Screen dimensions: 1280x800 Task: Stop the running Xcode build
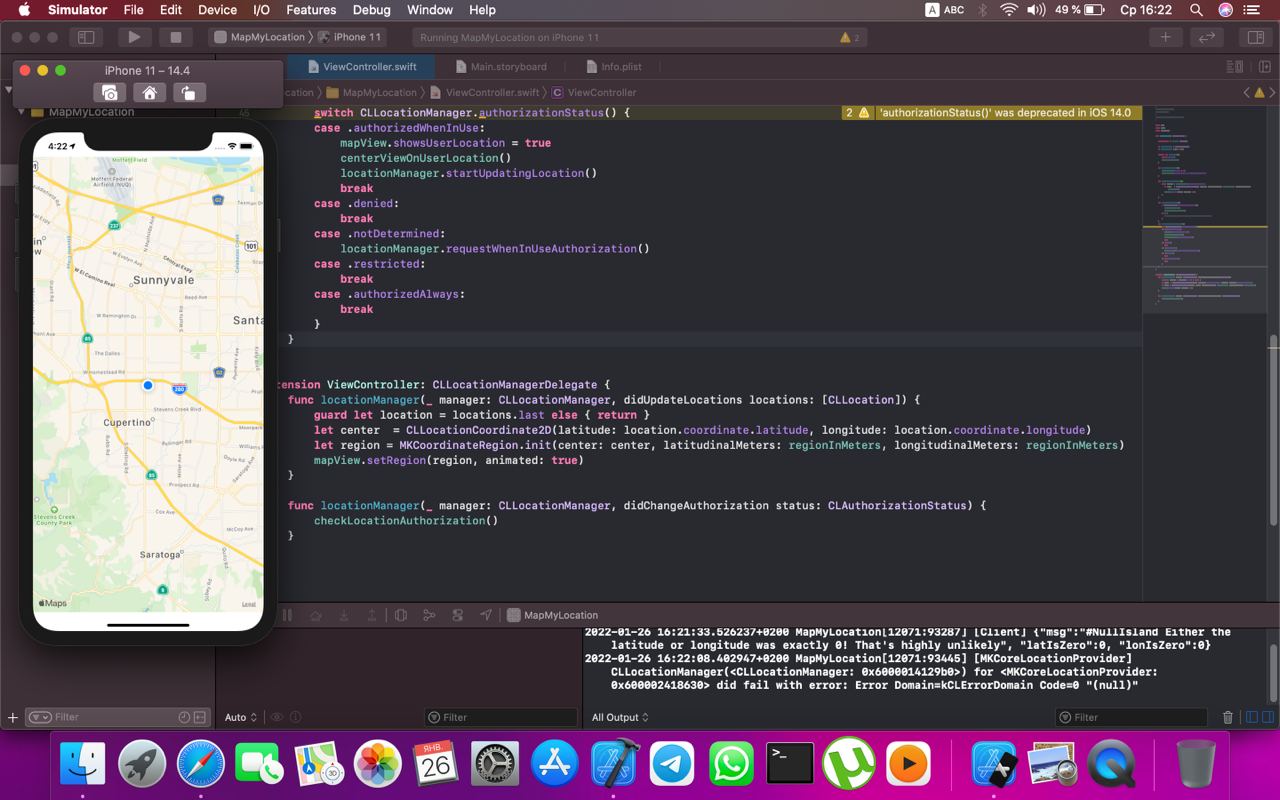pos(175,37)
